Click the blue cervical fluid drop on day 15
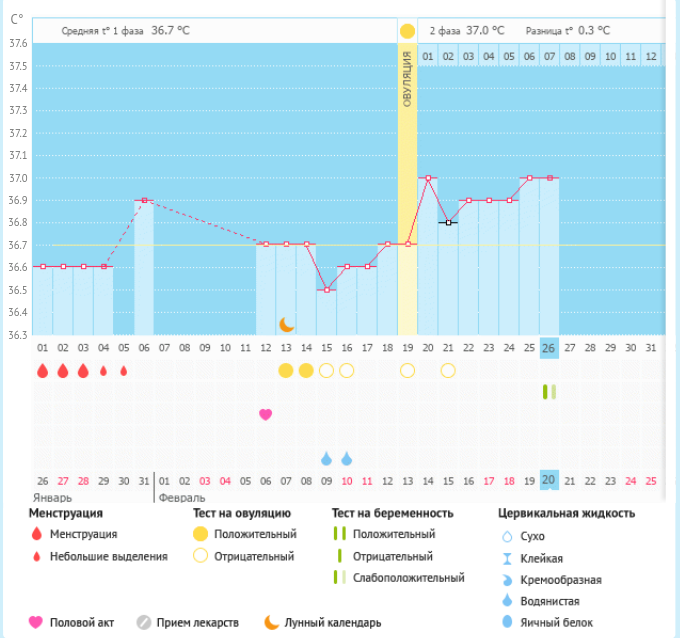This screenshot has width=680, height=638. (327, 459)
